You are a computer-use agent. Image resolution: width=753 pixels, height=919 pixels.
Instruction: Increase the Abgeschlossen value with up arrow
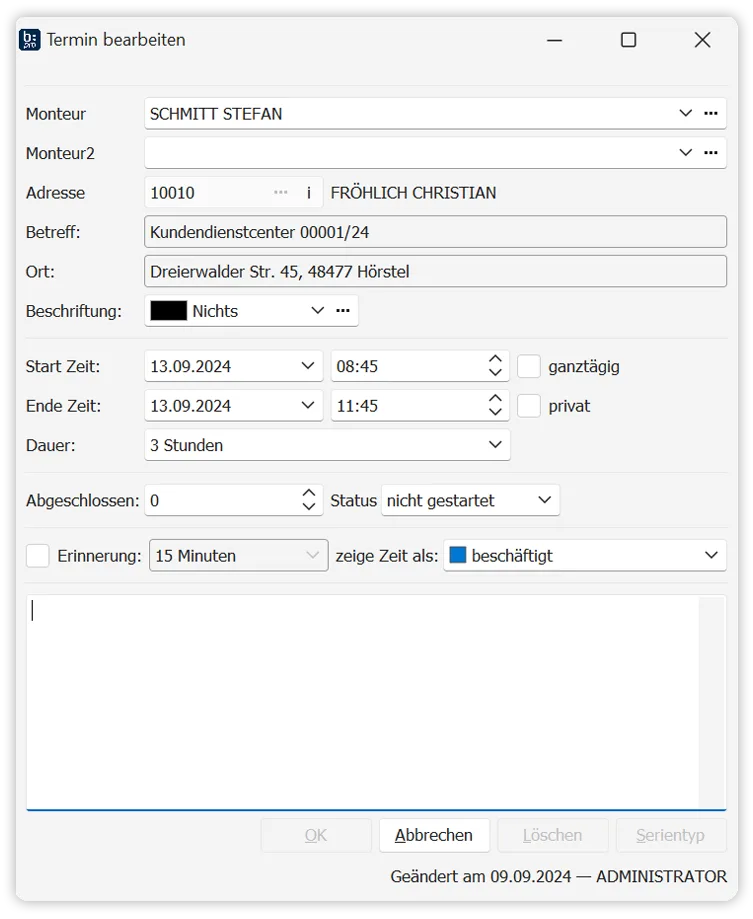309,494
